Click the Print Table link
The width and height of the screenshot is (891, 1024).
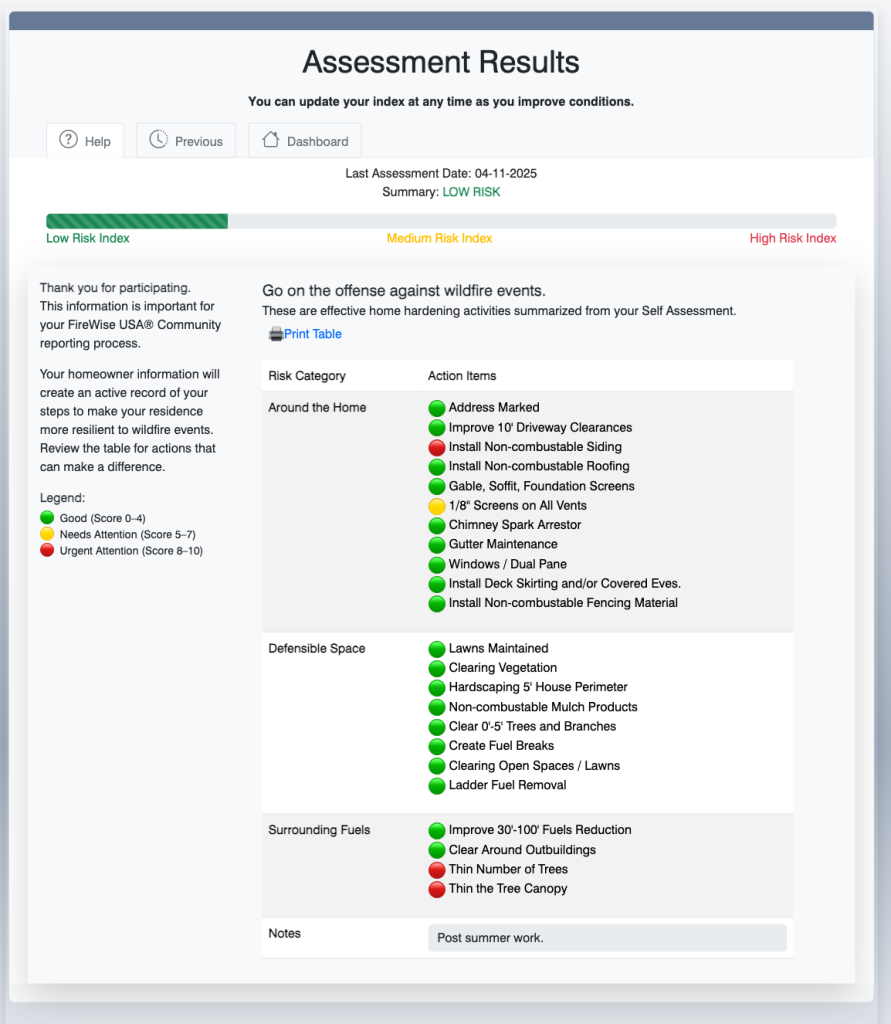(313, 334)
